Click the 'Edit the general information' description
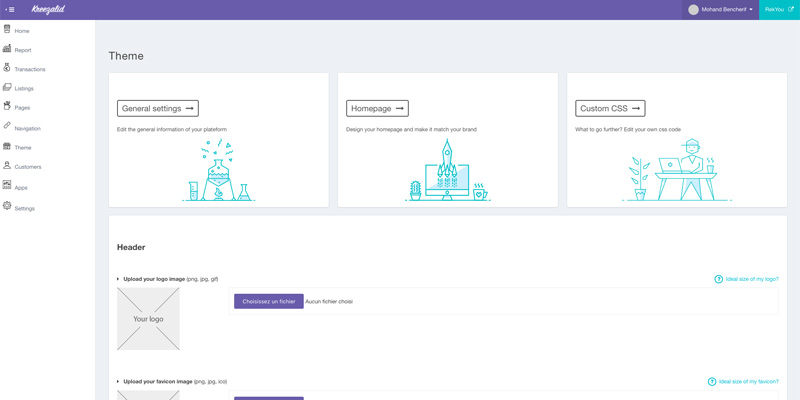This screenshot has height=400, width=800. 171,130
